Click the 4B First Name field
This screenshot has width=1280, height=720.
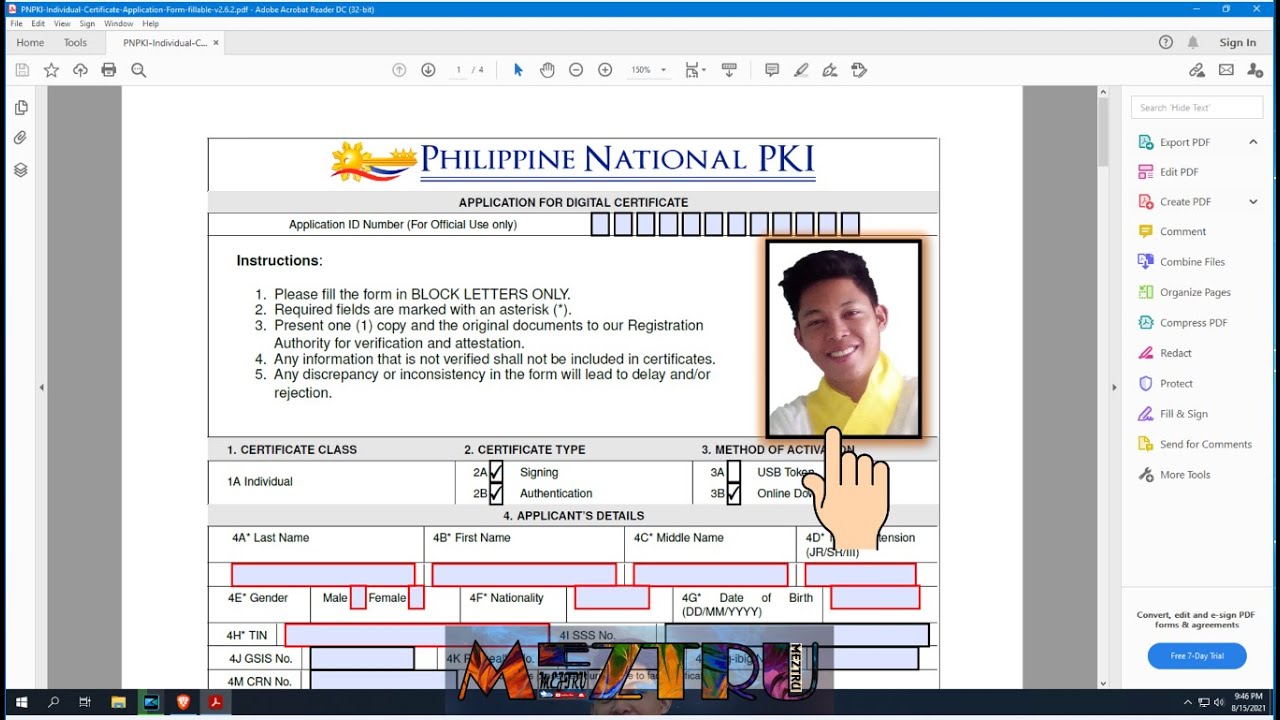pyautogui.click(x=524, y=574)
